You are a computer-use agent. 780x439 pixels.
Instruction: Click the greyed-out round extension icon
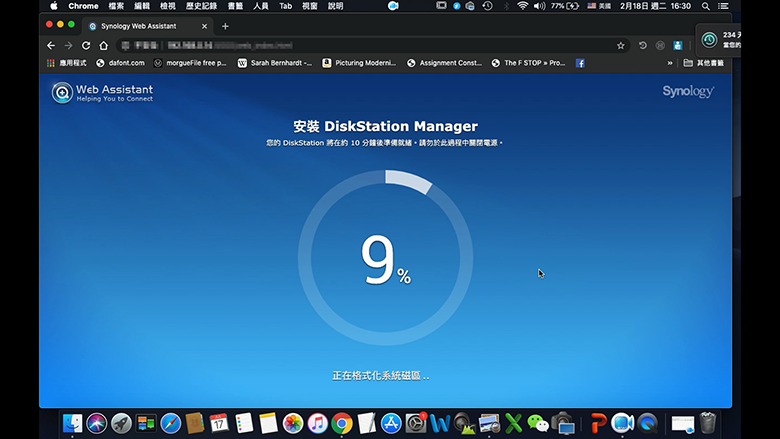(660, 45)
